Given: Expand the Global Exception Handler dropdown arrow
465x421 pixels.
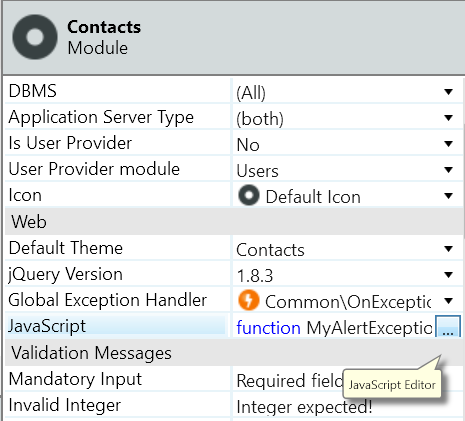Looking at the screenshot, I should pos(449,301).
